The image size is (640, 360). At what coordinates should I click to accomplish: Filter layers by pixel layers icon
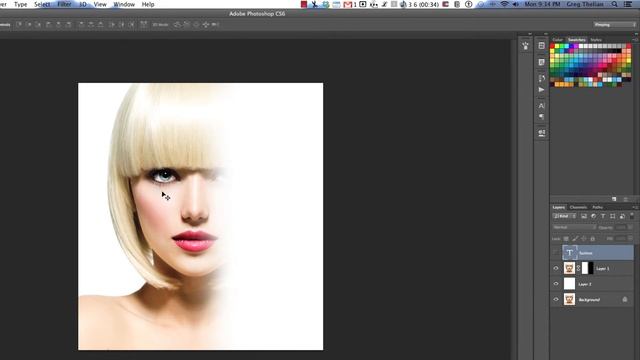584,216
